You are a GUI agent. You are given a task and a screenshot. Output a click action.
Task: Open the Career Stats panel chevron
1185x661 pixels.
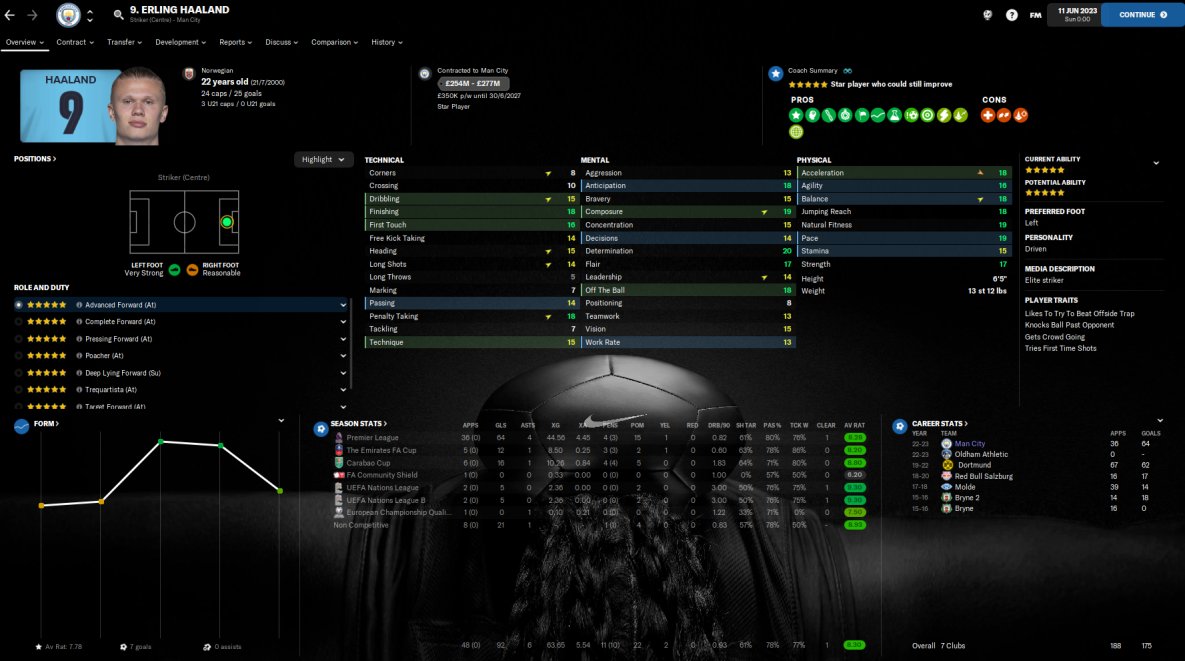(1160, 421)
